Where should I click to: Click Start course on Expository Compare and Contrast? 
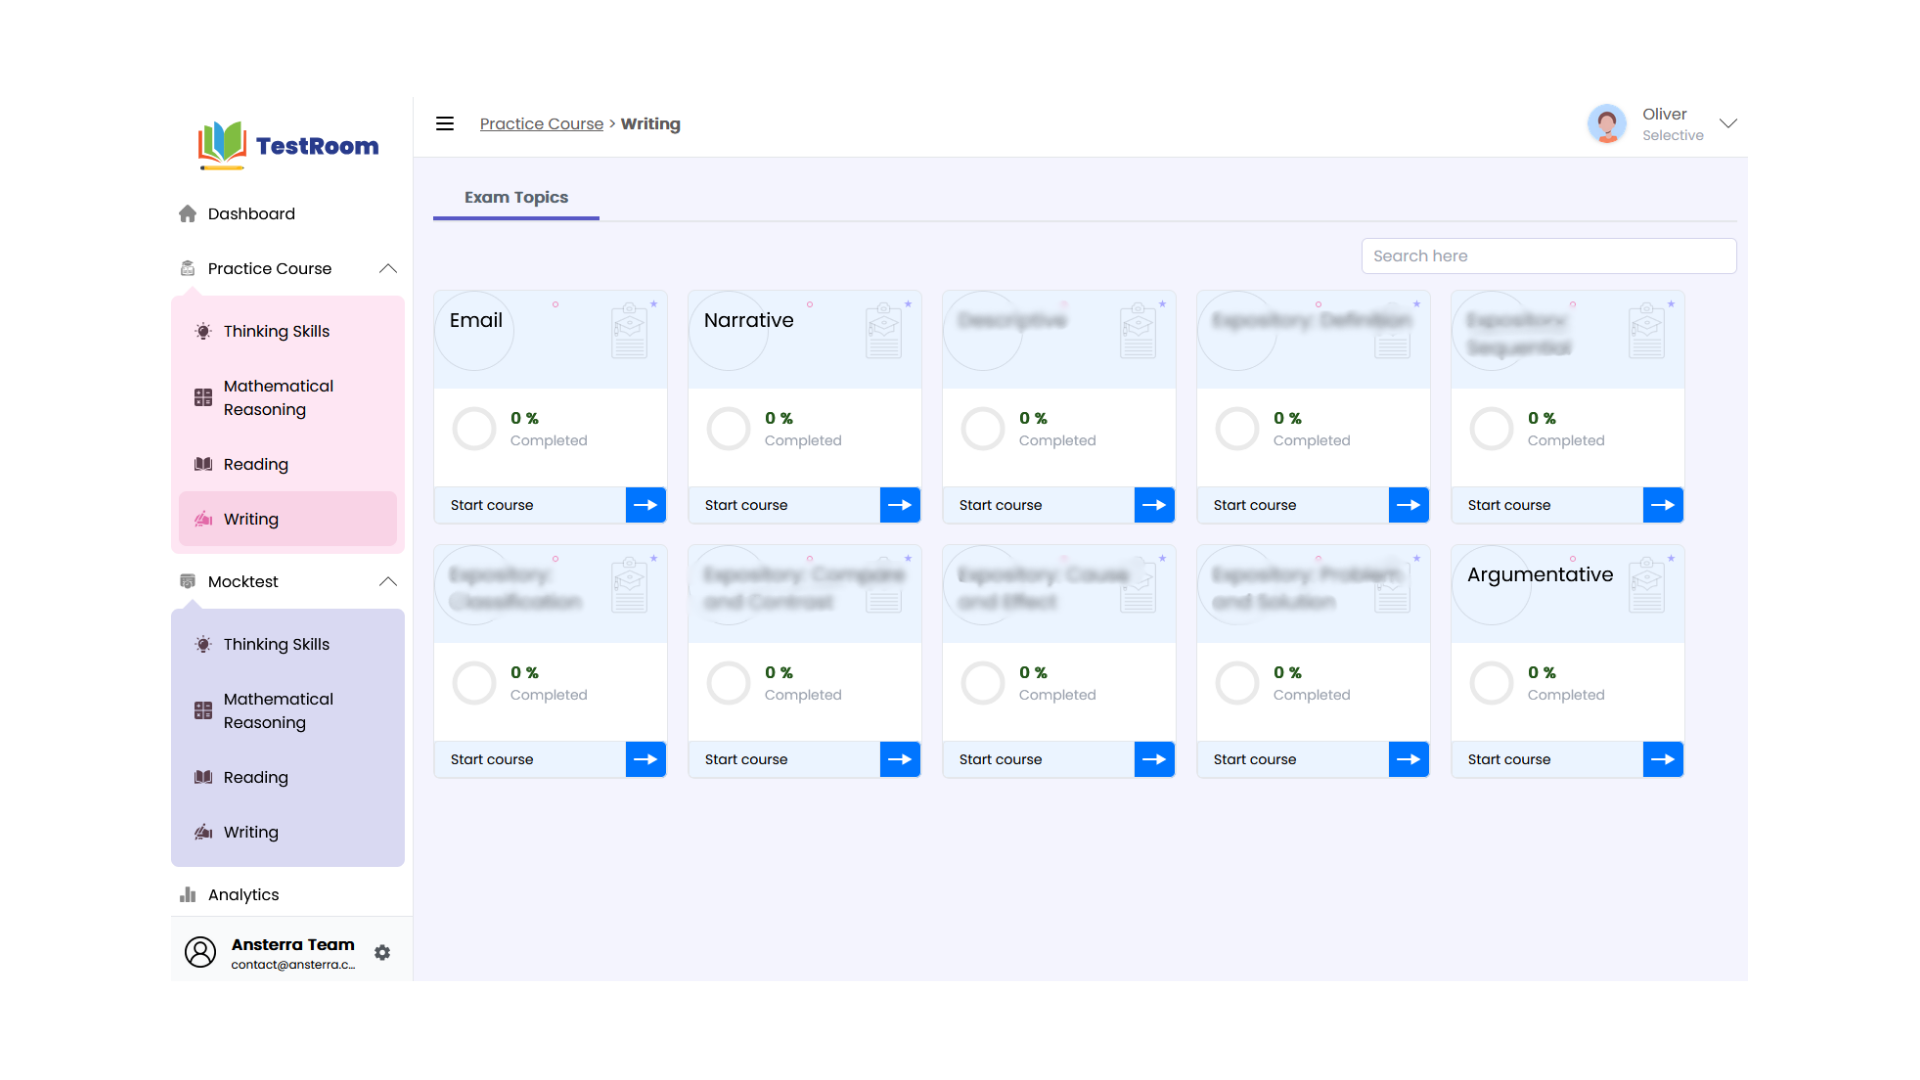point(746,760)
